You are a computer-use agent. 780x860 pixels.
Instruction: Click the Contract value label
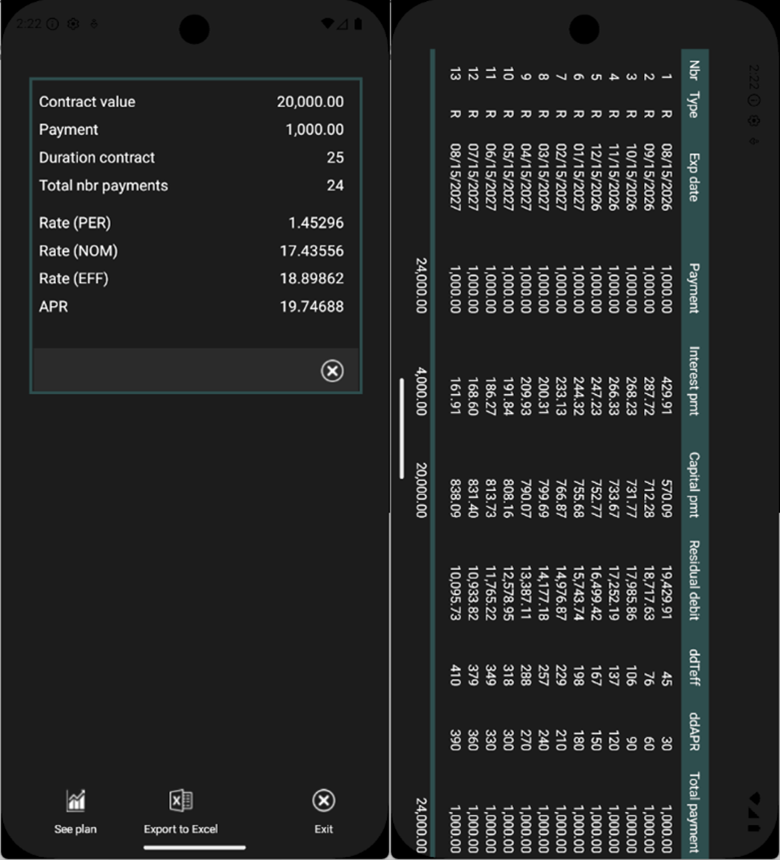coord(87,101)
